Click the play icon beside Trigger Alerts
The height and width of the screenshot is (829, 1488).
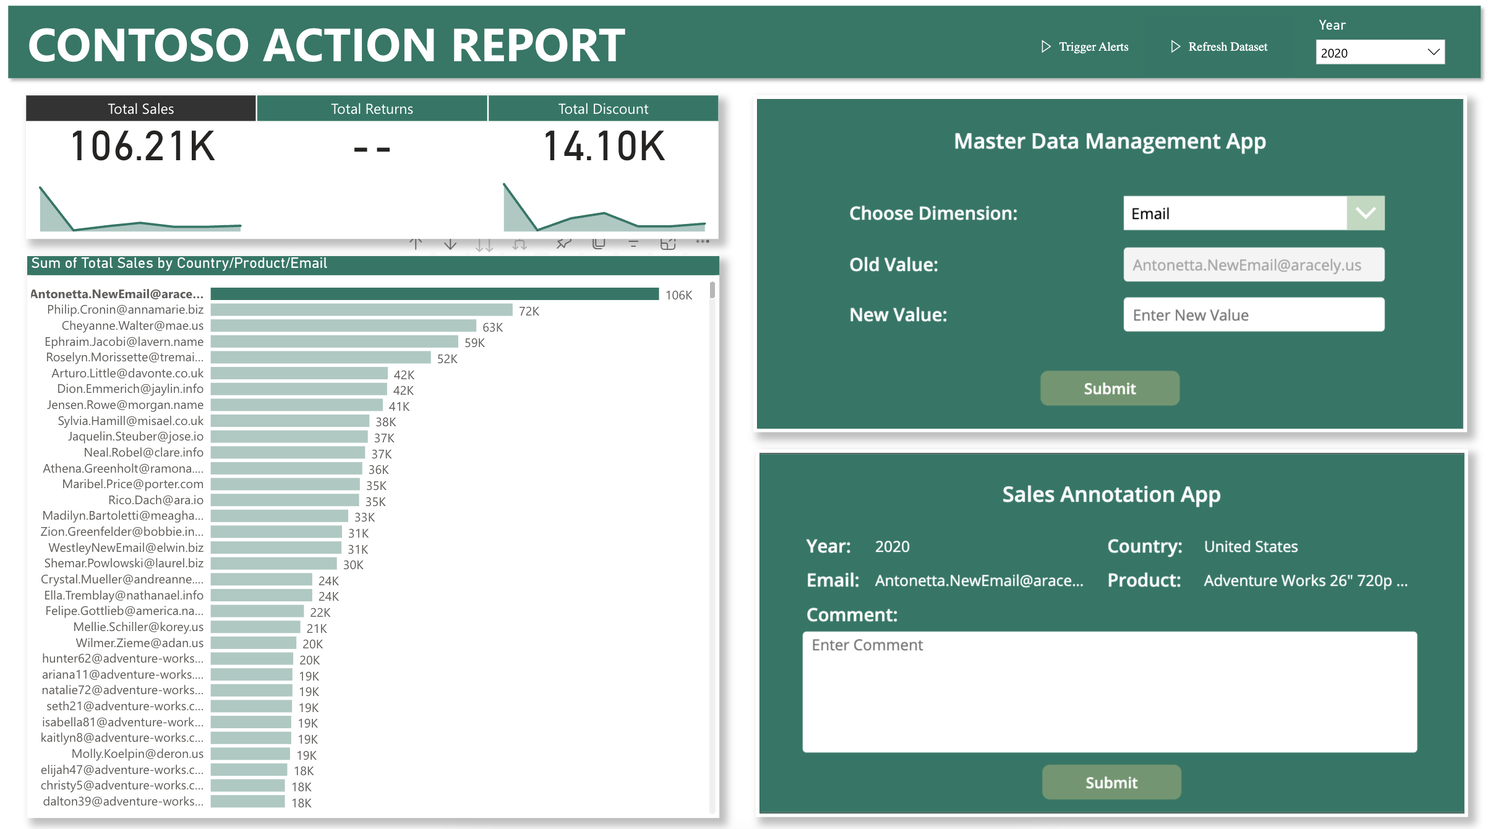tap(1046, 47)
